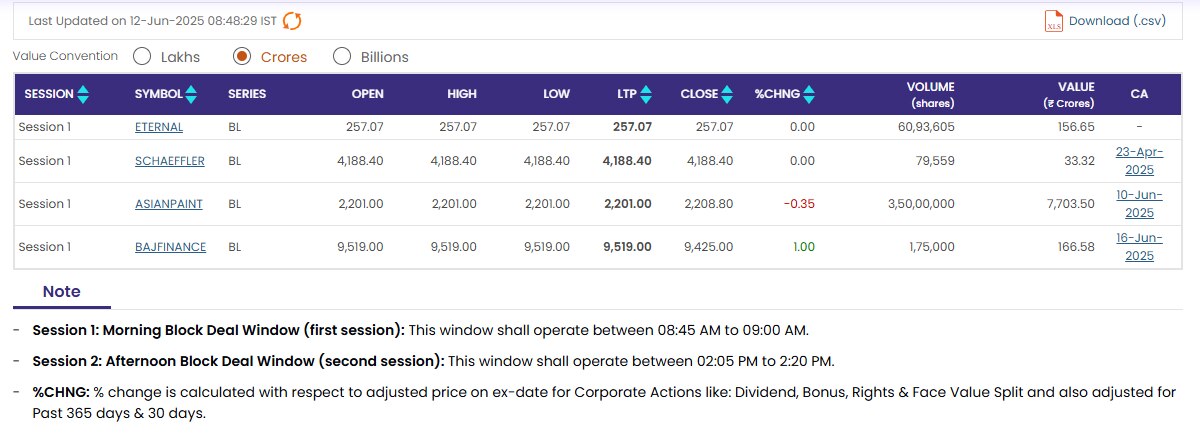Click the orange refresh icon

click(x=292, y=21)
